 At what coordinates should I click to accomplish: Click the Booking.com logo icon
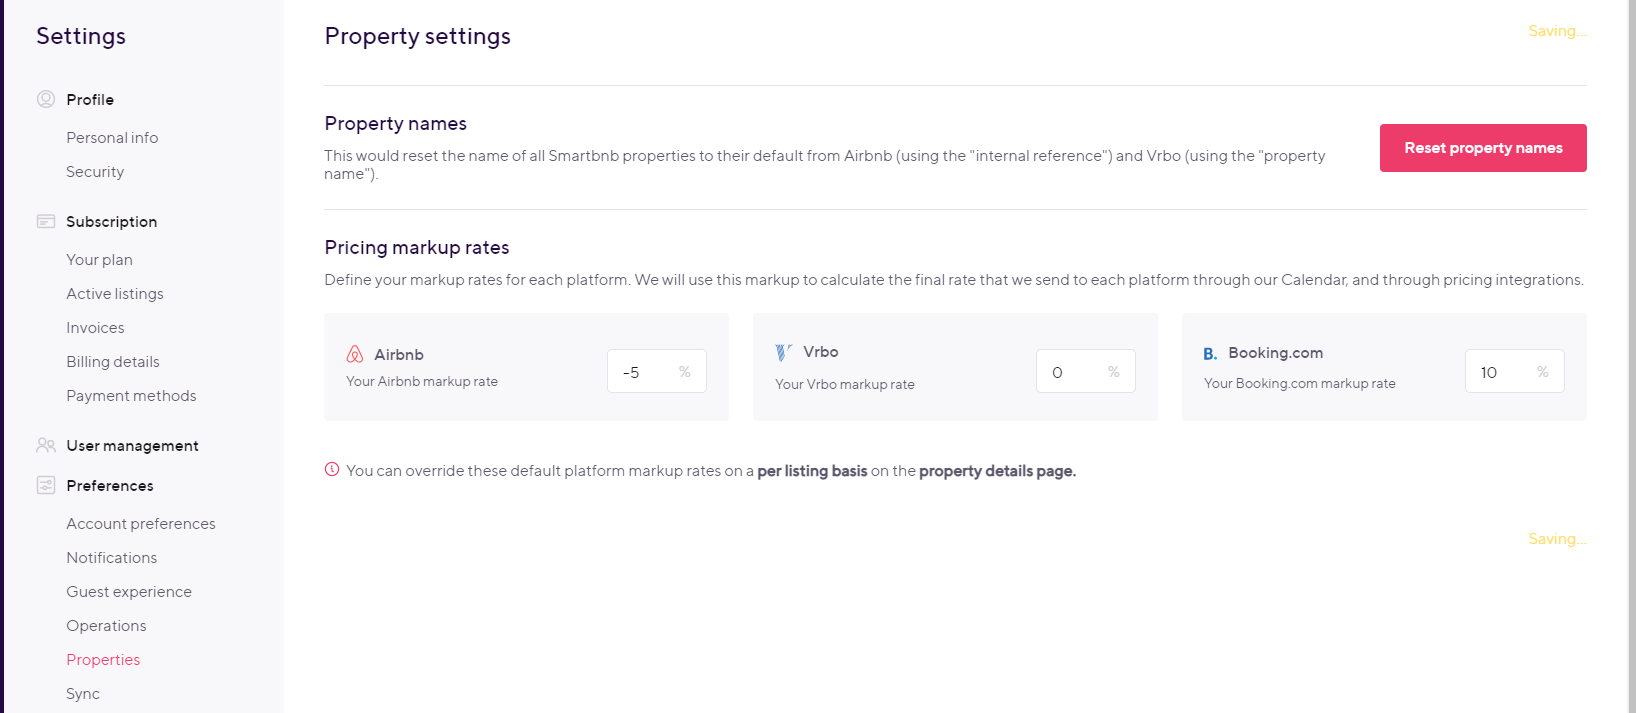[1209, 352]
